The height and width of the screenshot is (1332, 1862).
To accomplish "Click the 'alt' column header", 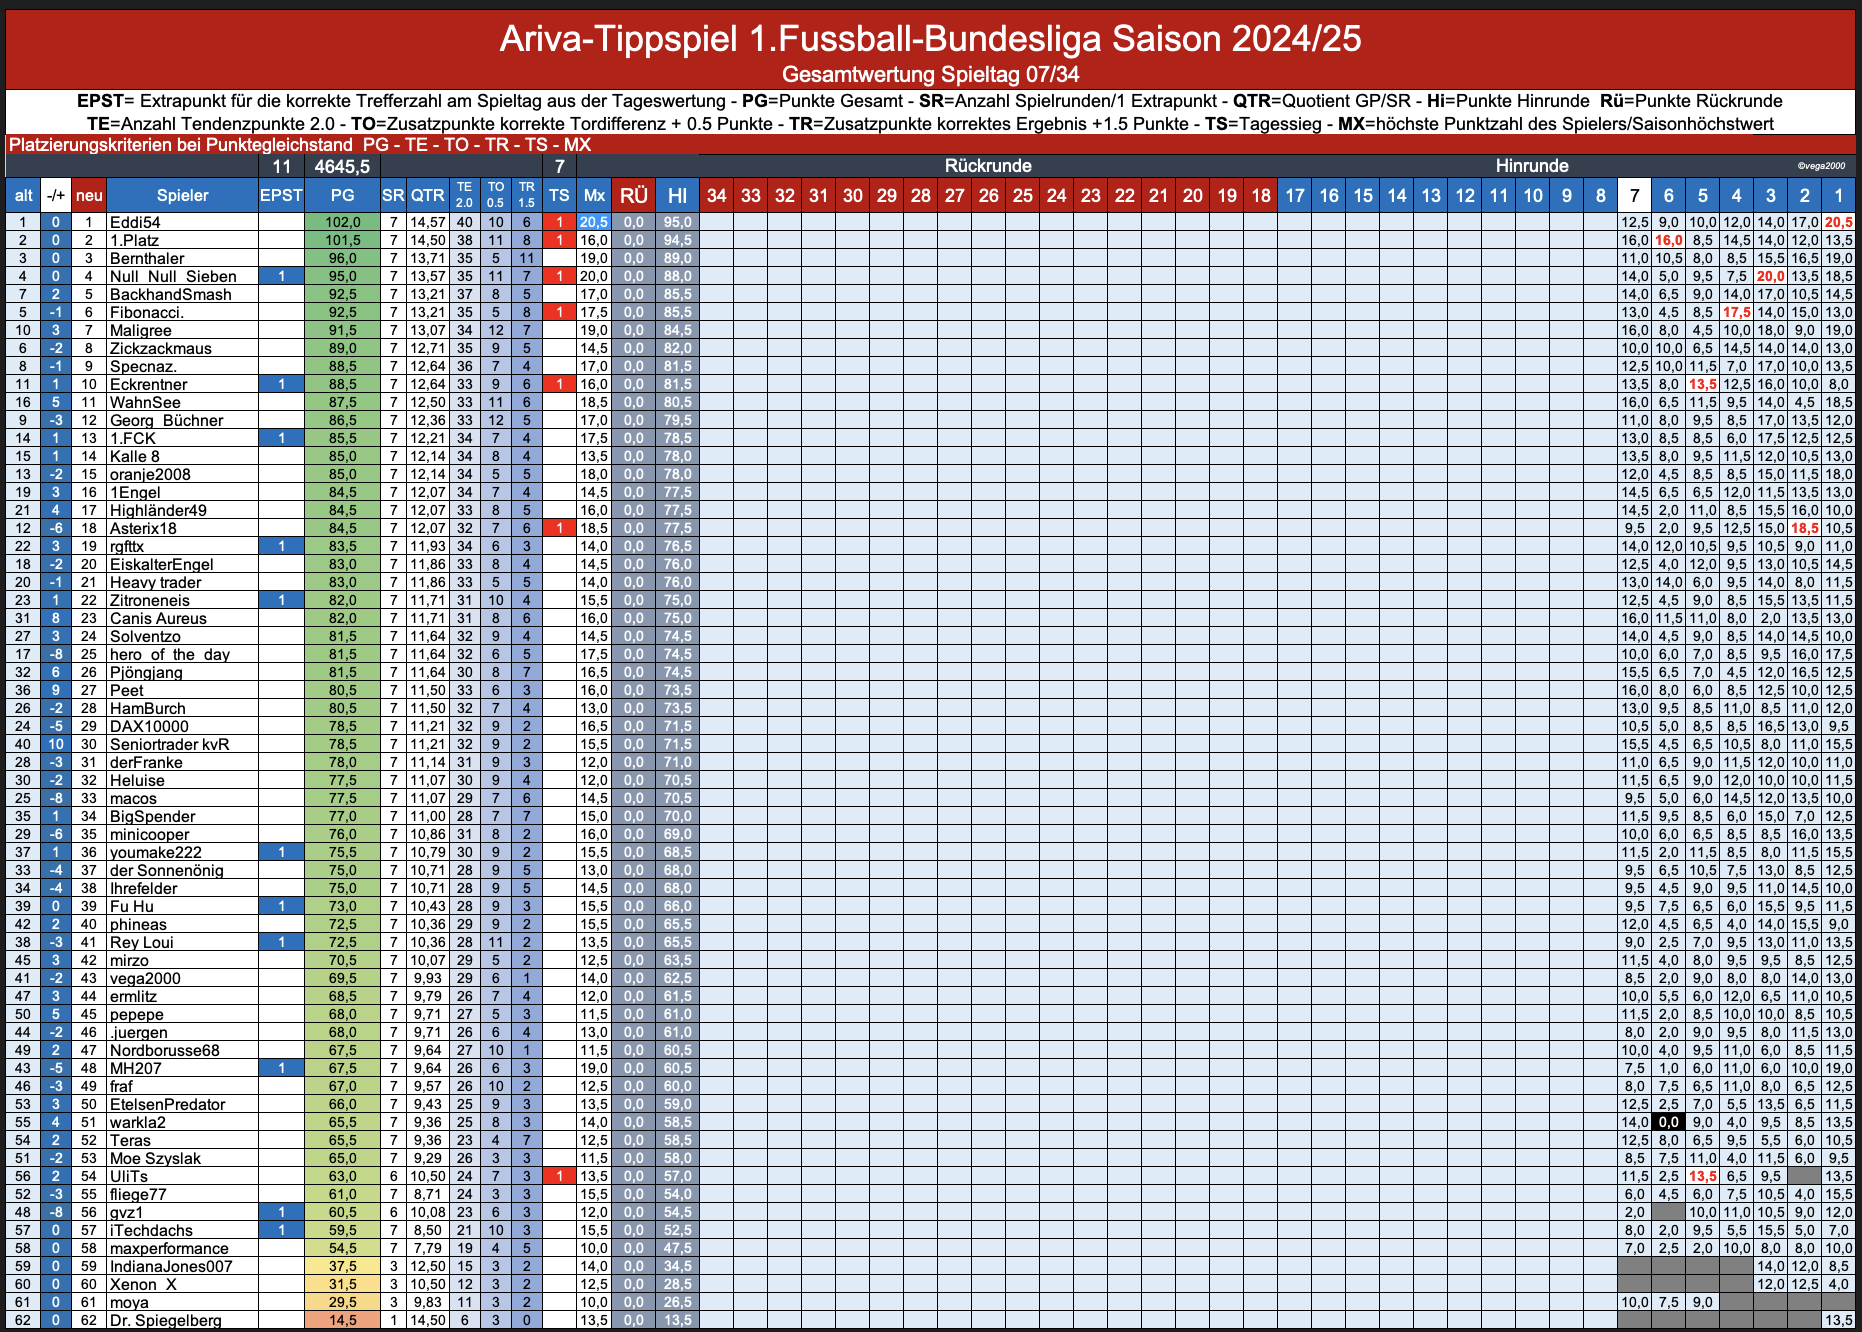I will point(23,195).
